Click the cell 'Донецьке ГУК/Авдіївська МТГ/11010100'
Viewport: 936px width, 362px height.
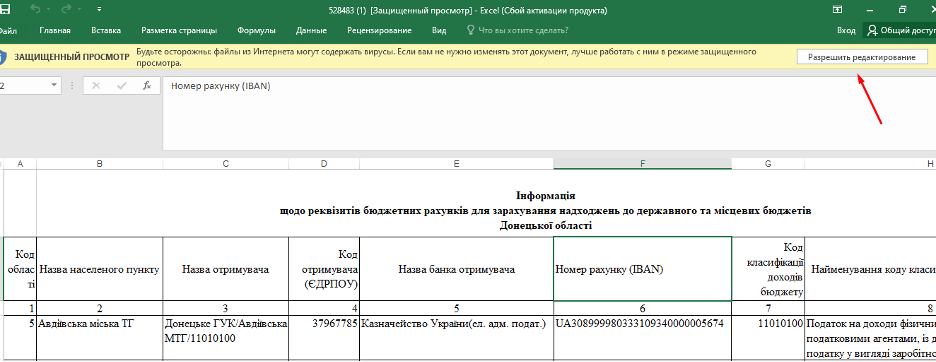[x=225, y=338]
